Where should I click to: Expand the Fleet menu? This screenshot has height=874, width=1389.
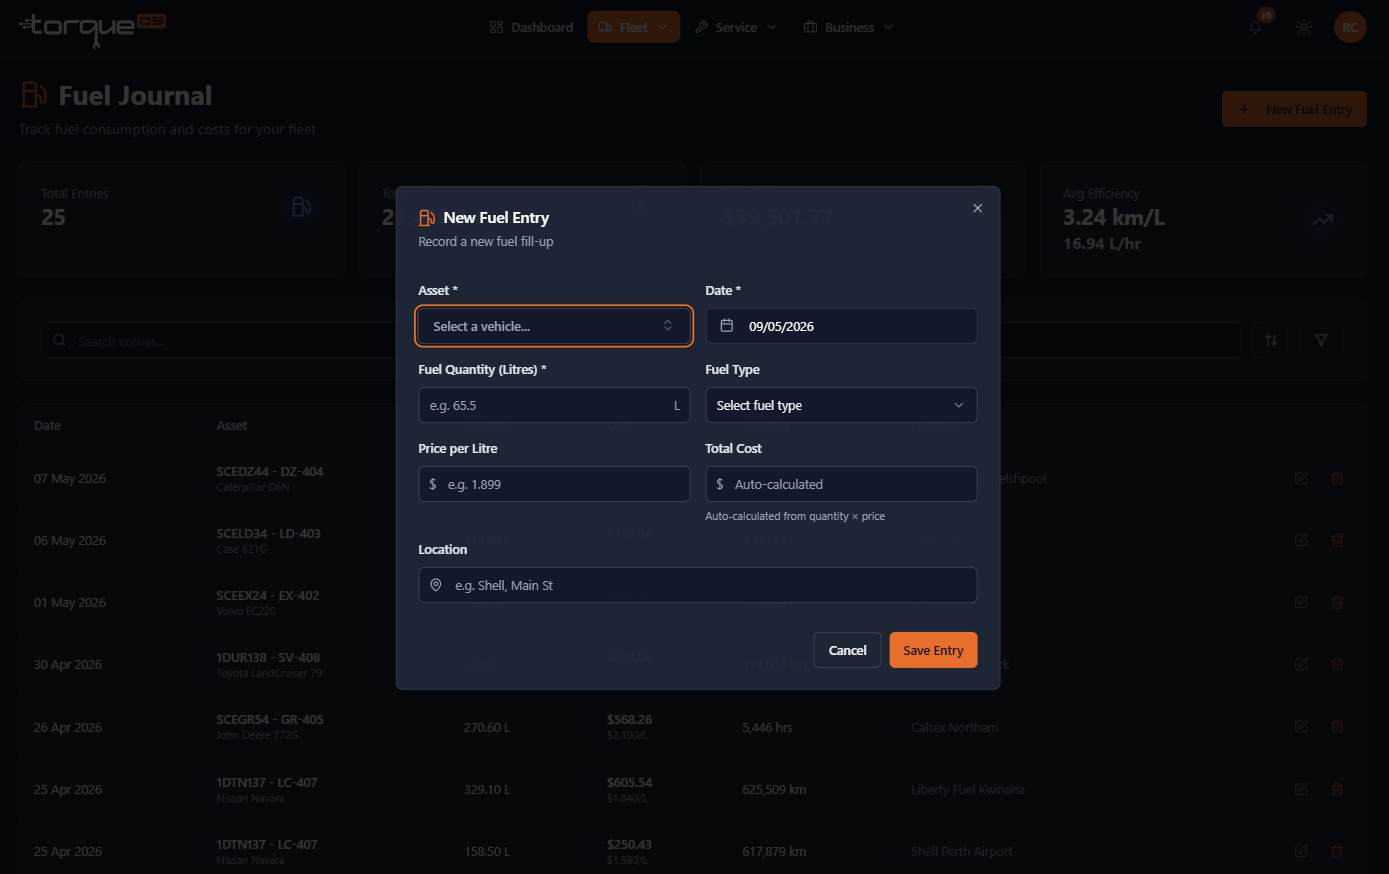(x=633, y=27)
